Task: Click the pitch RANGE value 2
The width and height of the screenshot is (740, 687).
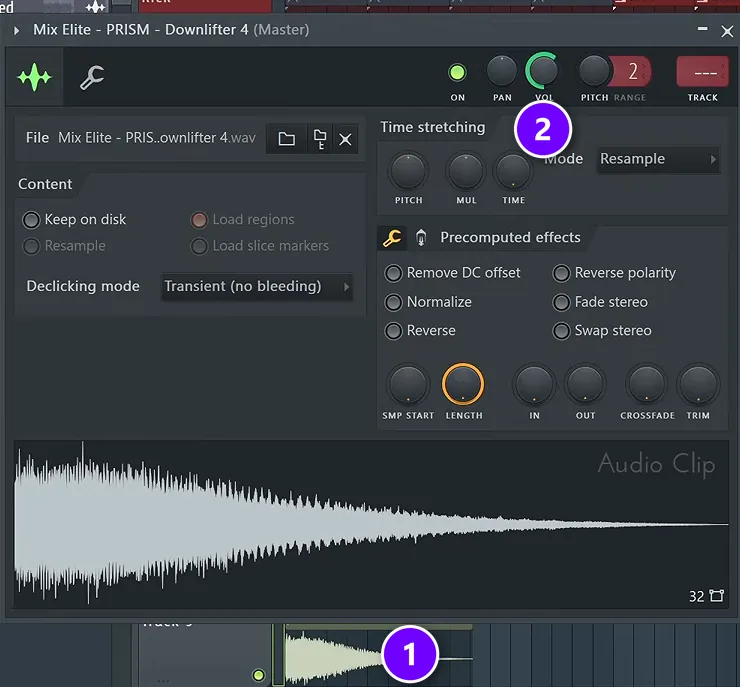Action: coord(632,72)
